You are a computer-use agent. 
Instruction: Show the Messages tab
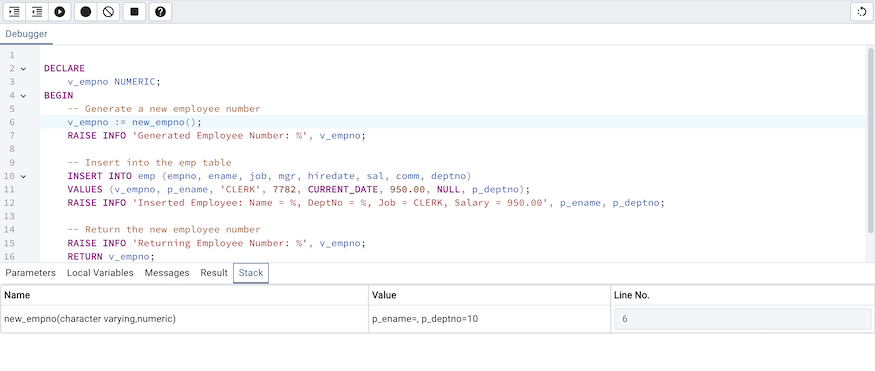[x=167, y=273]
